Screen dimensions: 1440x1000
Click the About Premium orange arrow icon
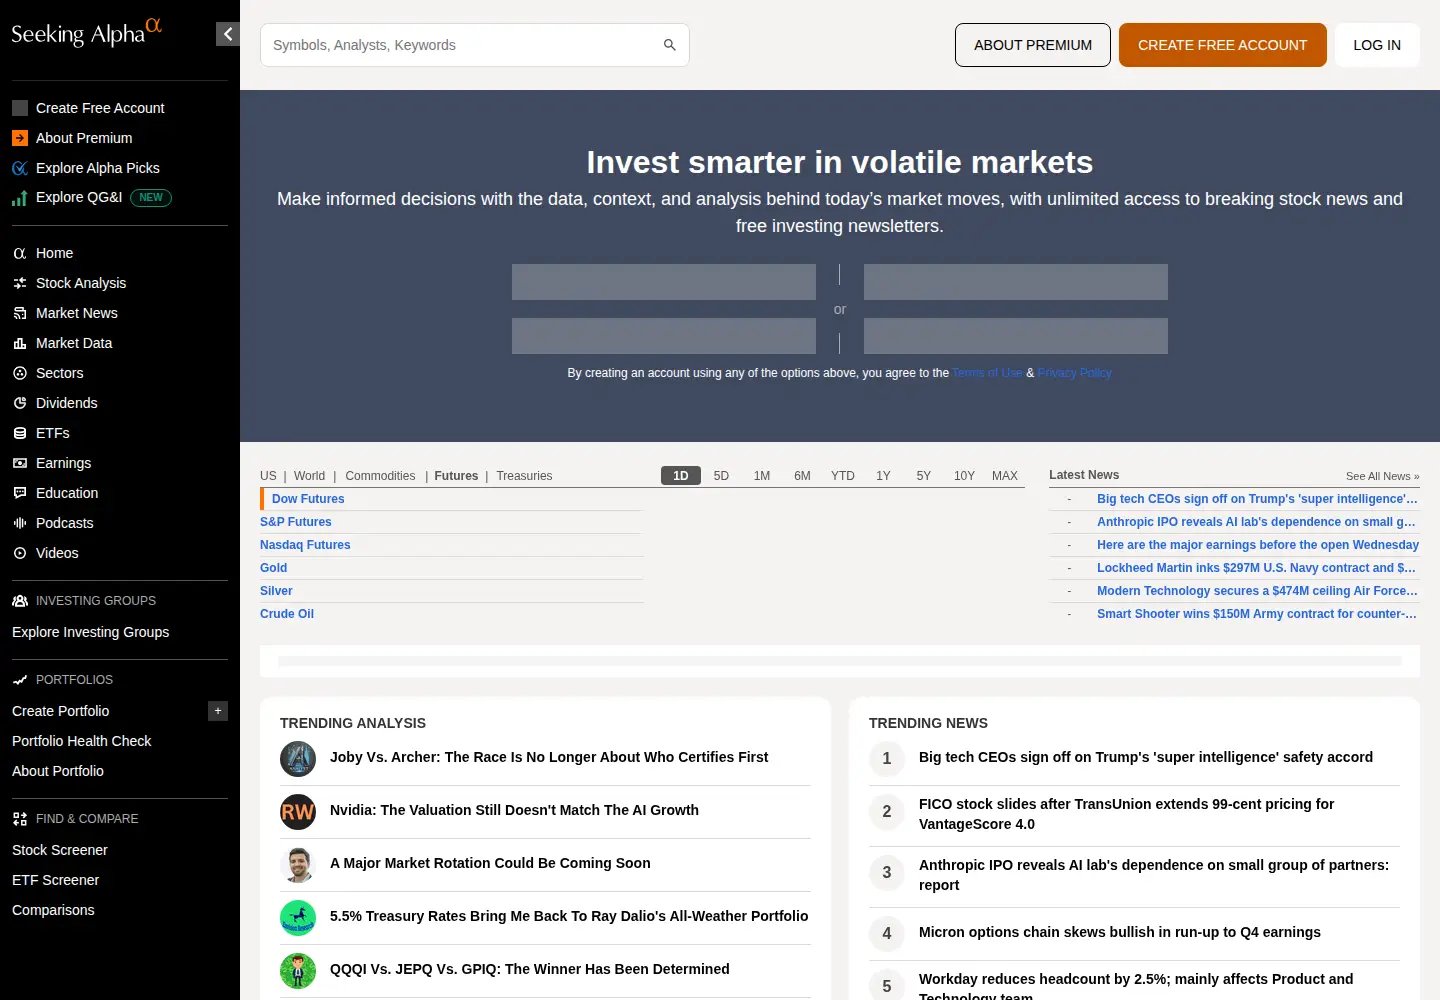pos(20,138)
